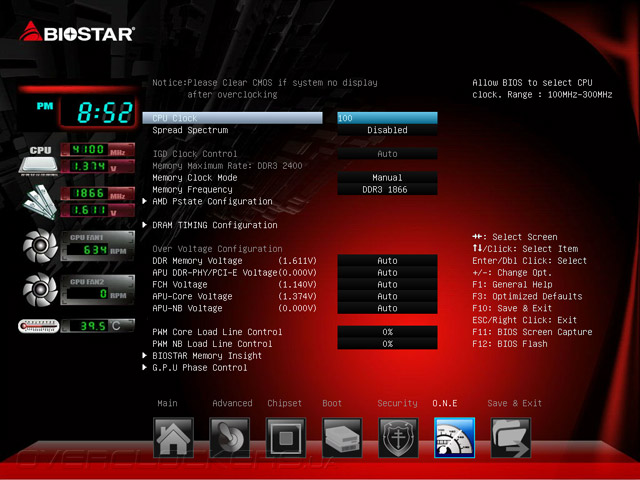Switch to the Security tab label

pos(397,403)
